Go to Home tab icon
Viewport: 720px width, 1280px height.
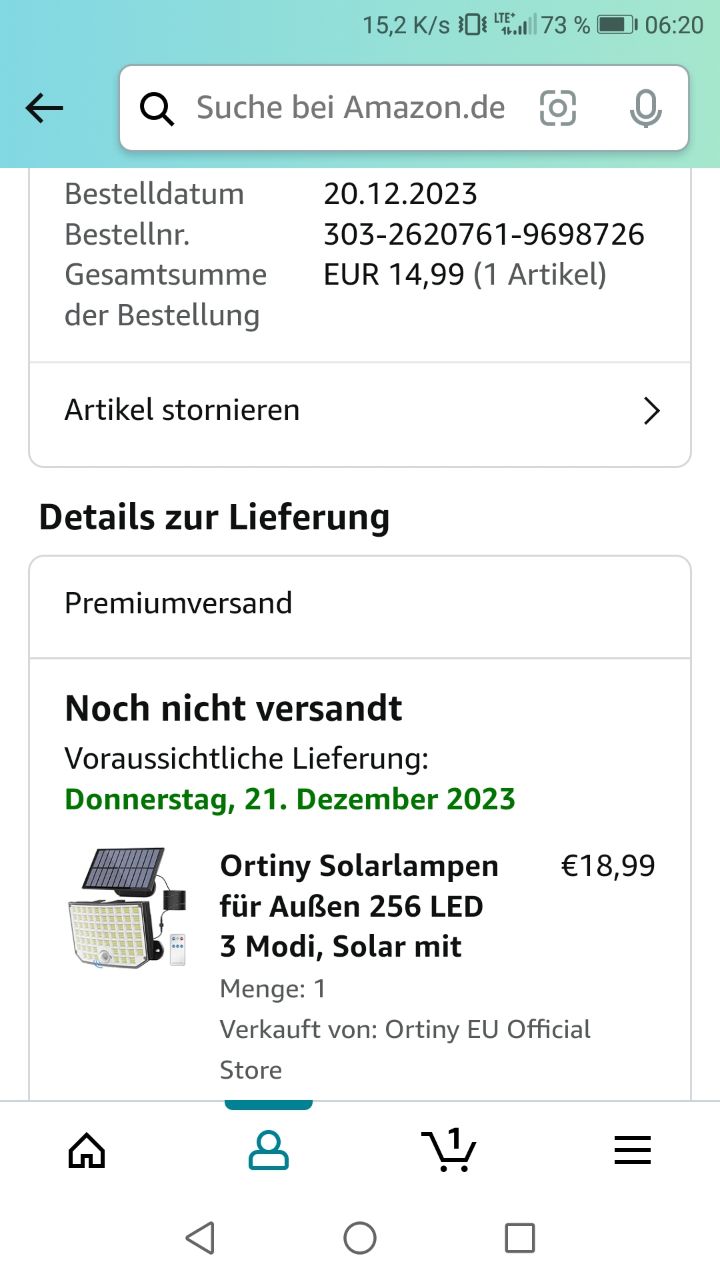(87, 1151)
